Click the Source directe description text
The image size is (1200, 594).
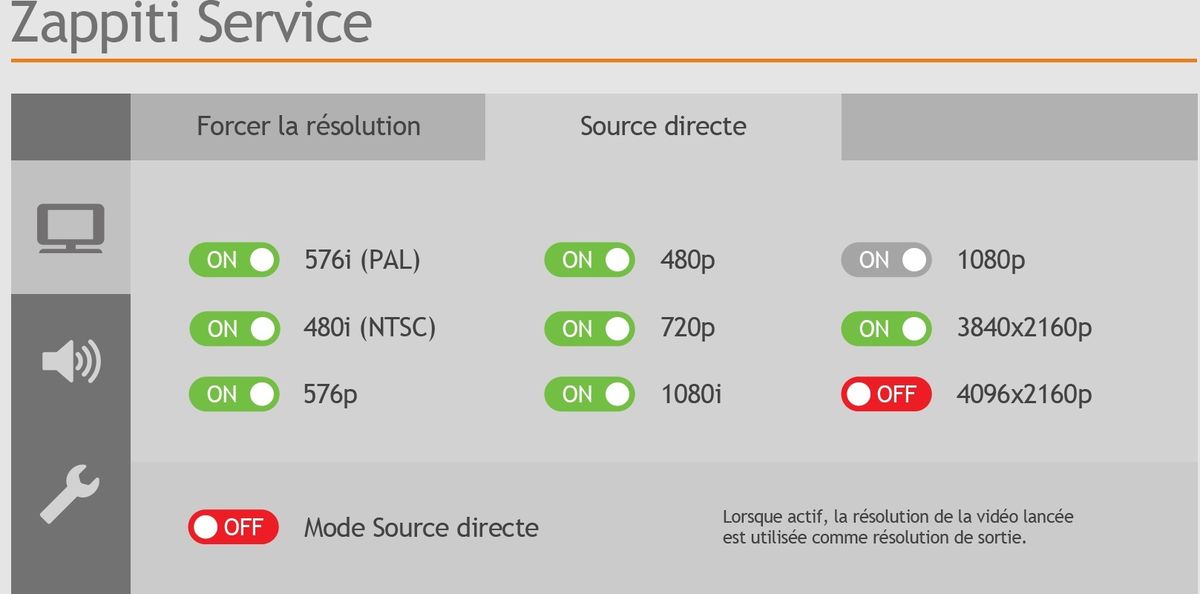pyautogui.click(x=898, y=528)
